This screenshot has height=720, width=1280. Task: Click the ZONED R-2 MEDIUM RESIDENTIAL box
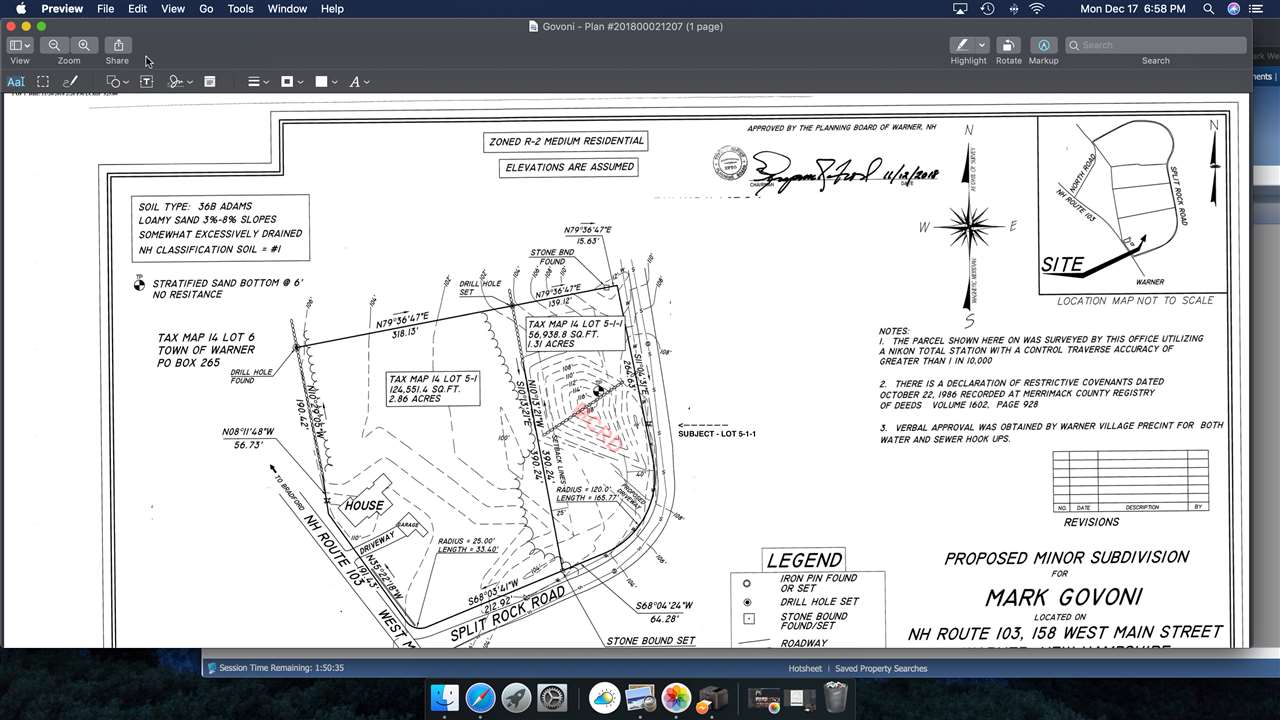pyautogui.click(x=567, y=142)
